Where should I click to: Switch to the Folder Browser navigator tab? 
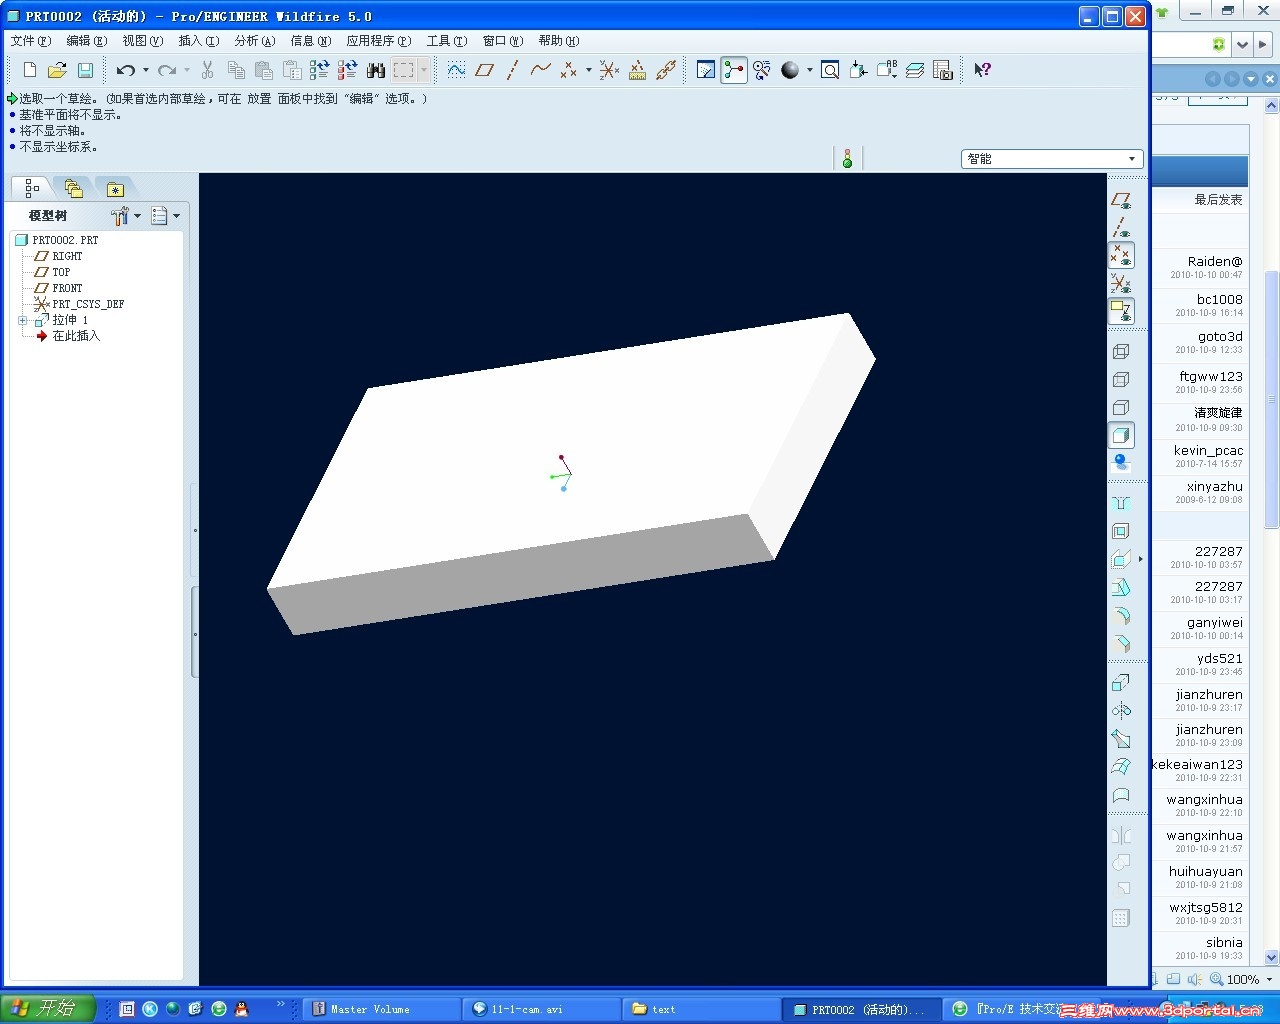click(x=73, y=188)
